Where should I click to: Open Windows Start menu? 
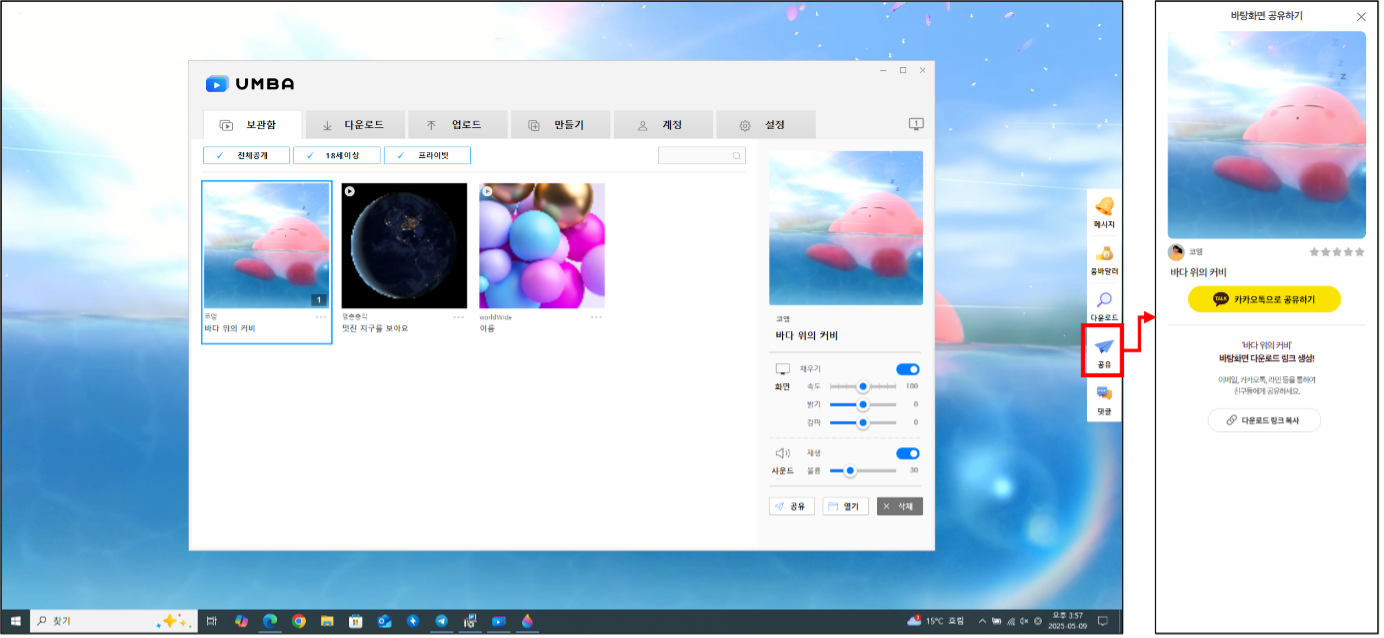[x=16, y=621]
